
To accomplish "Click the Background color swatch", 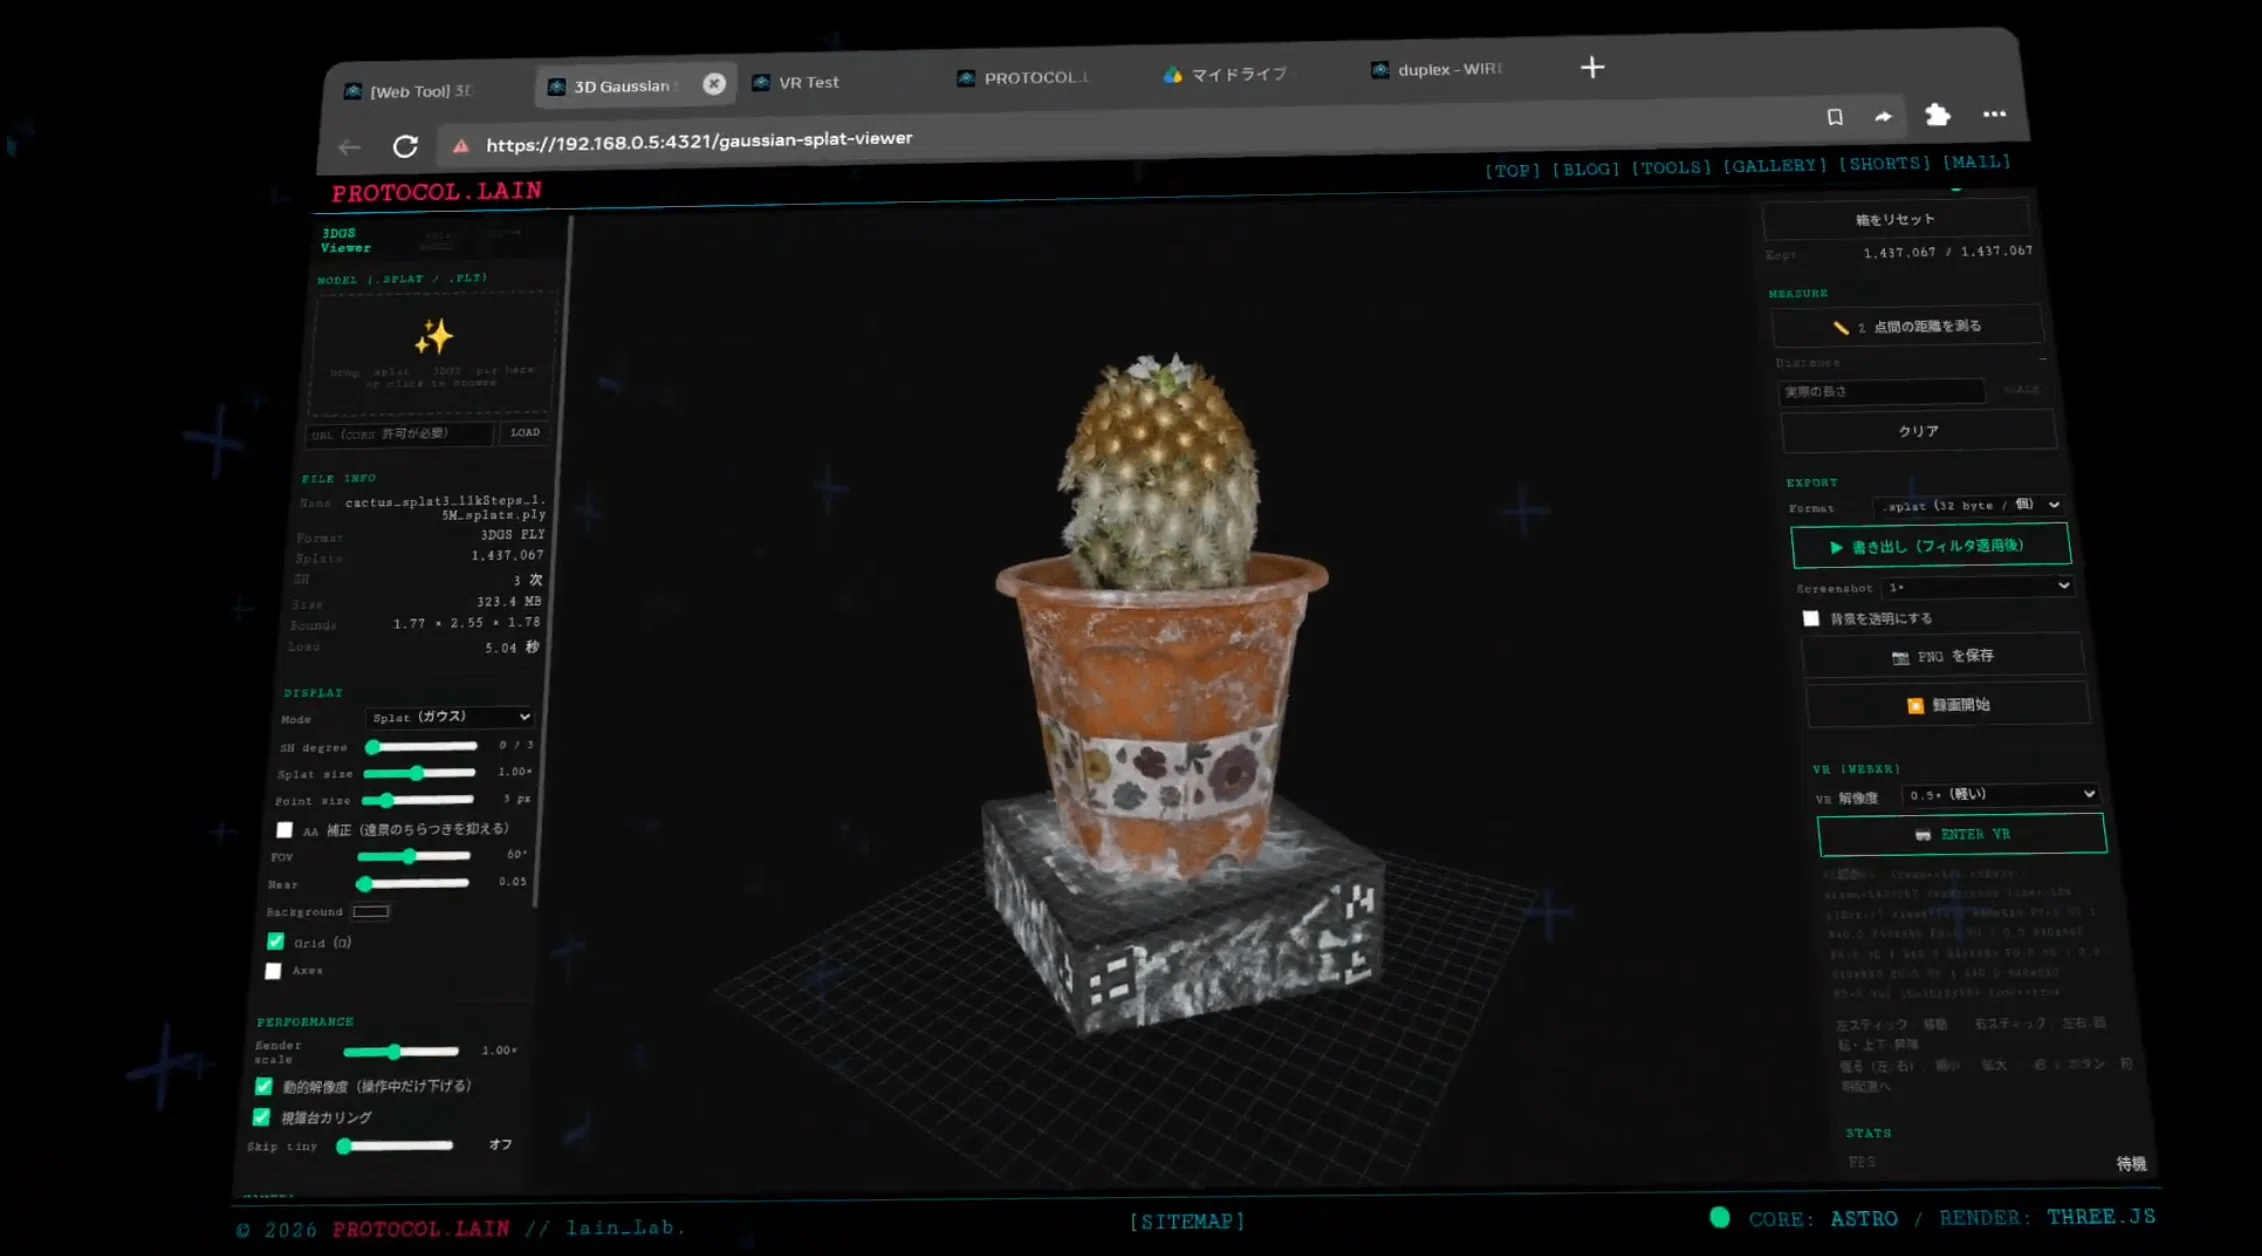I will pos(371,911).
